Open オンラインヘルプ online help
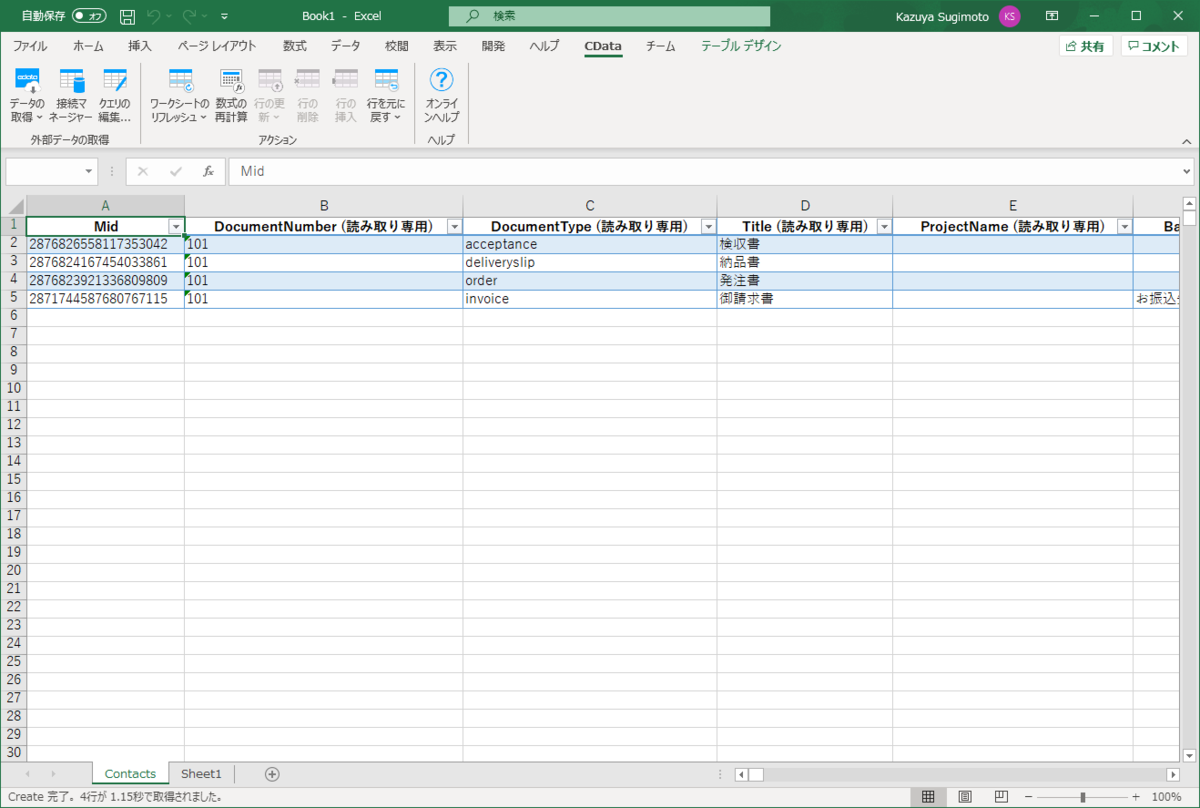This screenshot has width=1200, height=808. [441, 96]
